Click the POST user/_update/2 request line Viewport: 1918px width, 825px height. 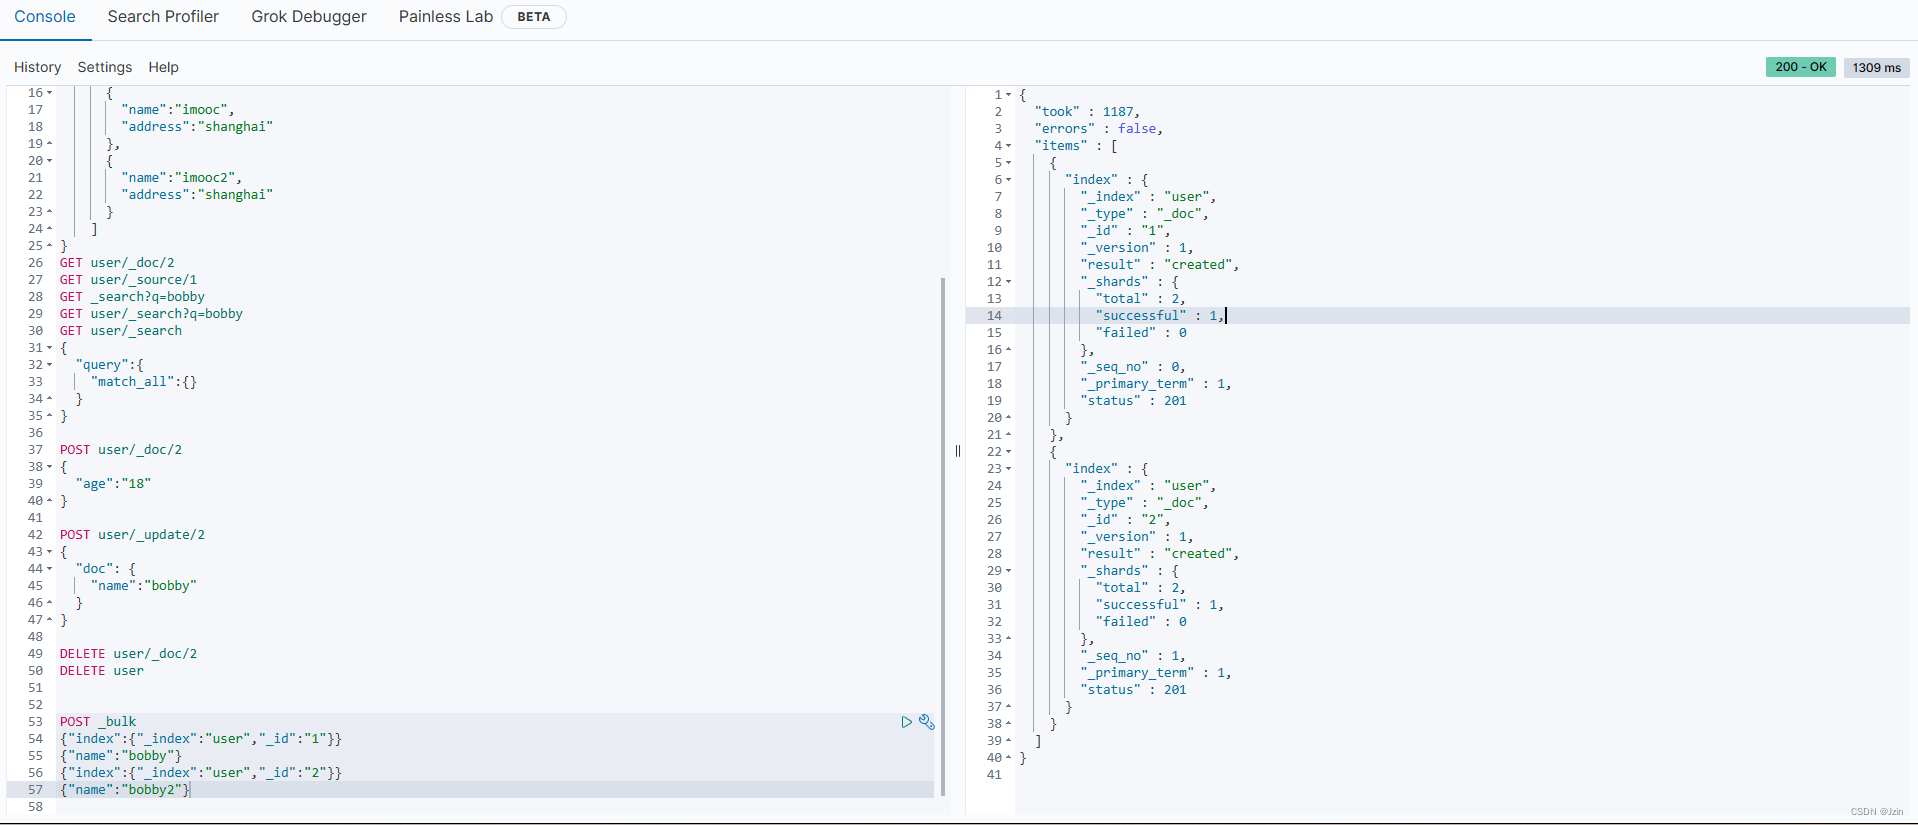pos(132,535)
